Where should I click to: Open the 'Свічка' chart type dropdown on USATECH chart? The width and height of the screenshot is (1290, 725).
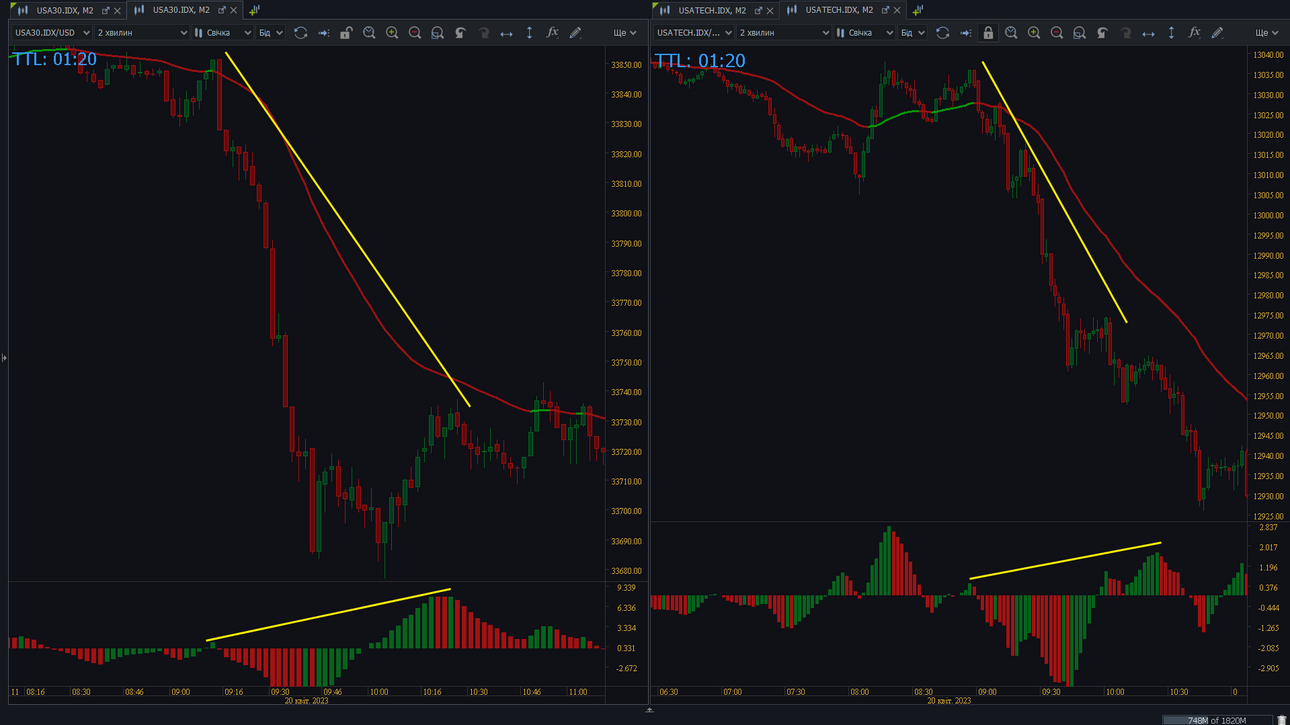click(x=864, y=33)
